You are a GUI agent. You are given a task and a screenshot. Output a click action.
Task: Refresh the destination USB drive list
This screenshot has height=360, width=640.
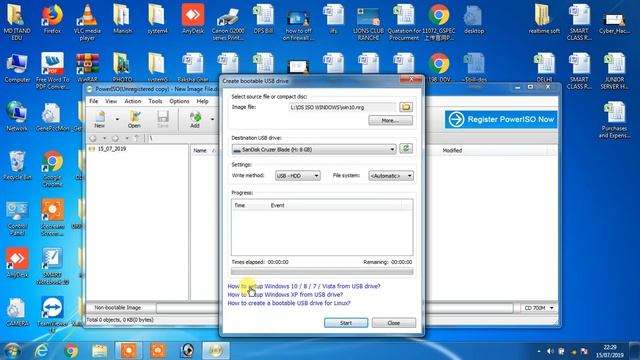[406, 149]
